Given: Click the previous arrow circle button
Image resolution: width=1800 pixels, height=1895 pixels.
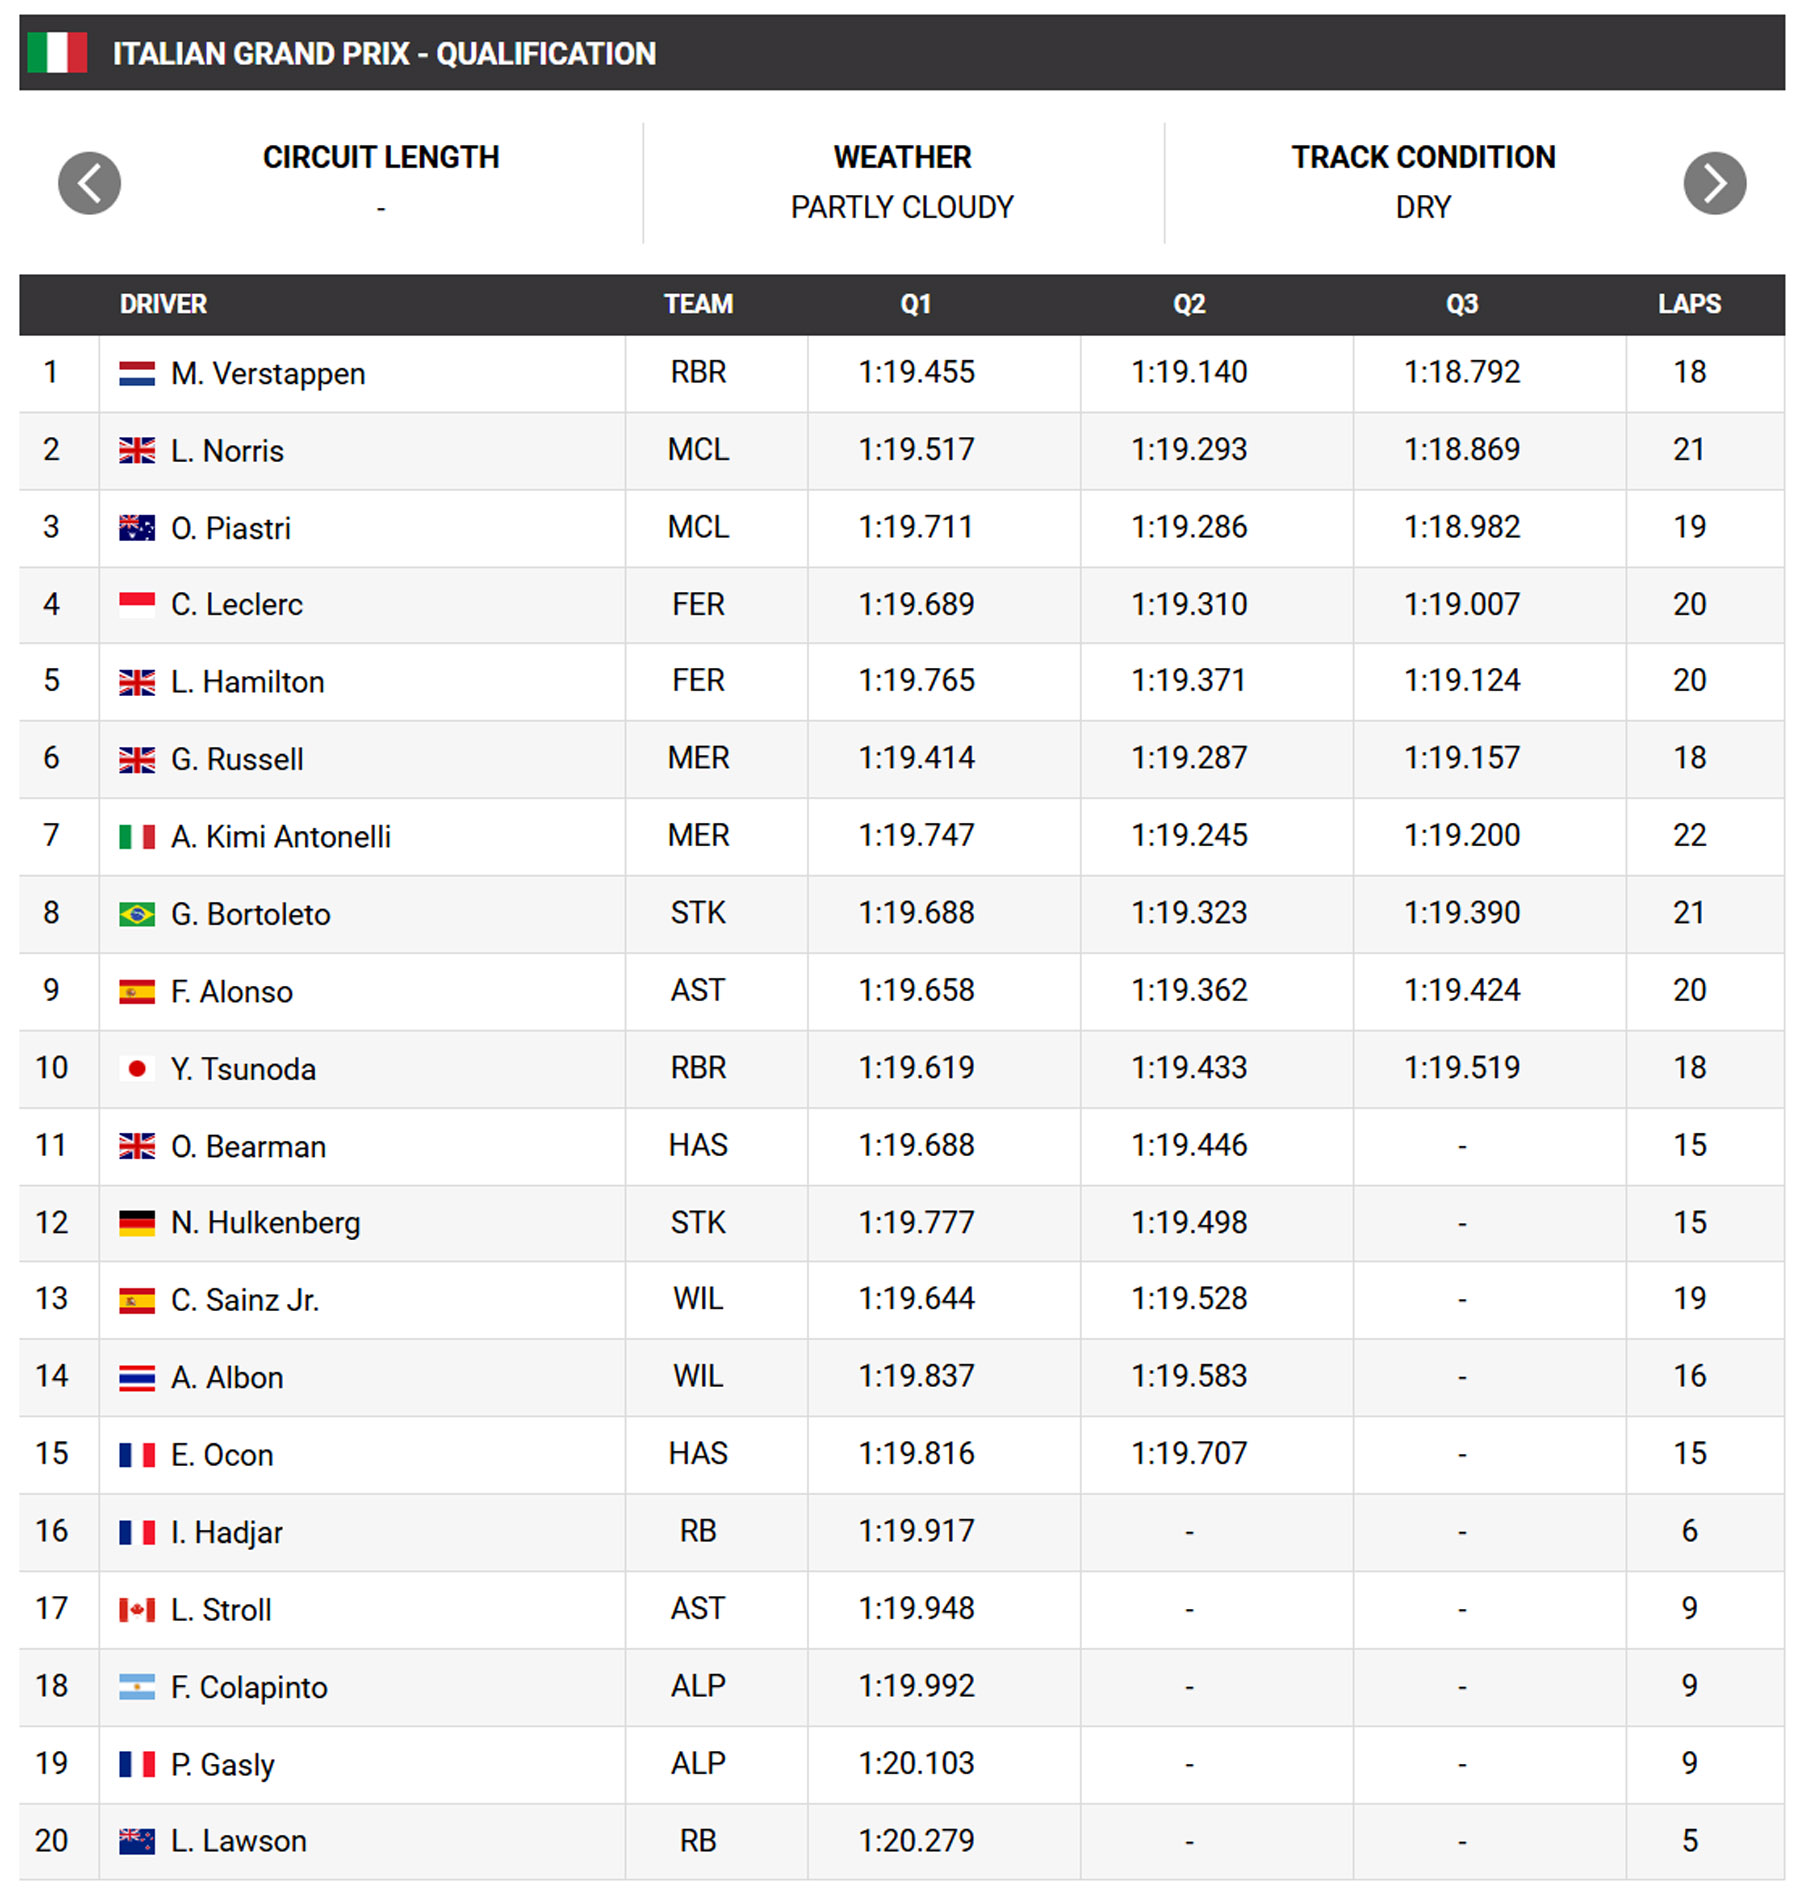Looking at the screenshot, I should 89,183.
